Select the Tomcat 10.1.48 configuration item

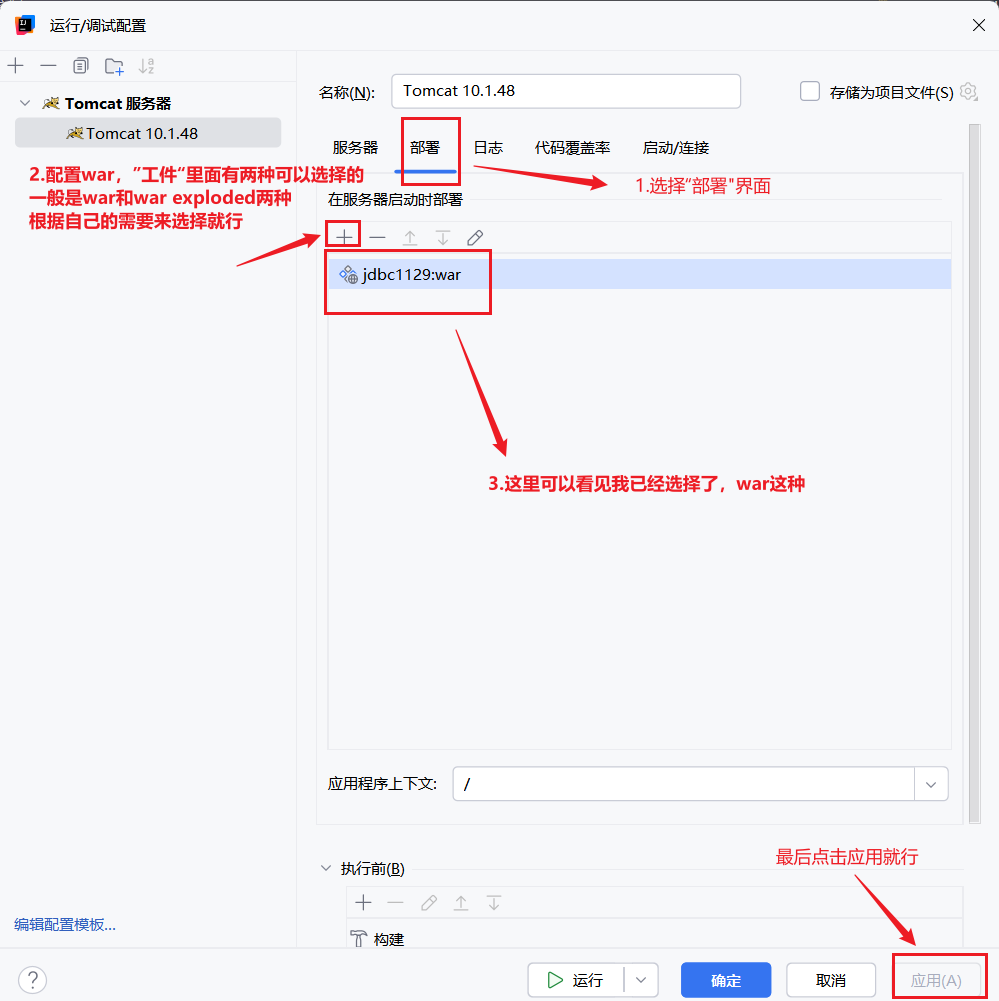(148, 133)
